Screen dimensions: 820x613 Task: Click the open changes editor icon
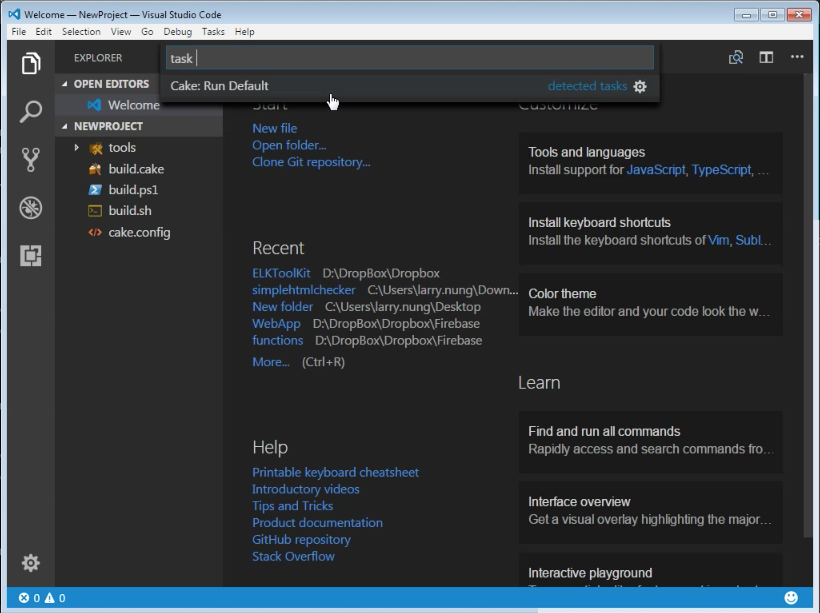click(x=736, y=58)
